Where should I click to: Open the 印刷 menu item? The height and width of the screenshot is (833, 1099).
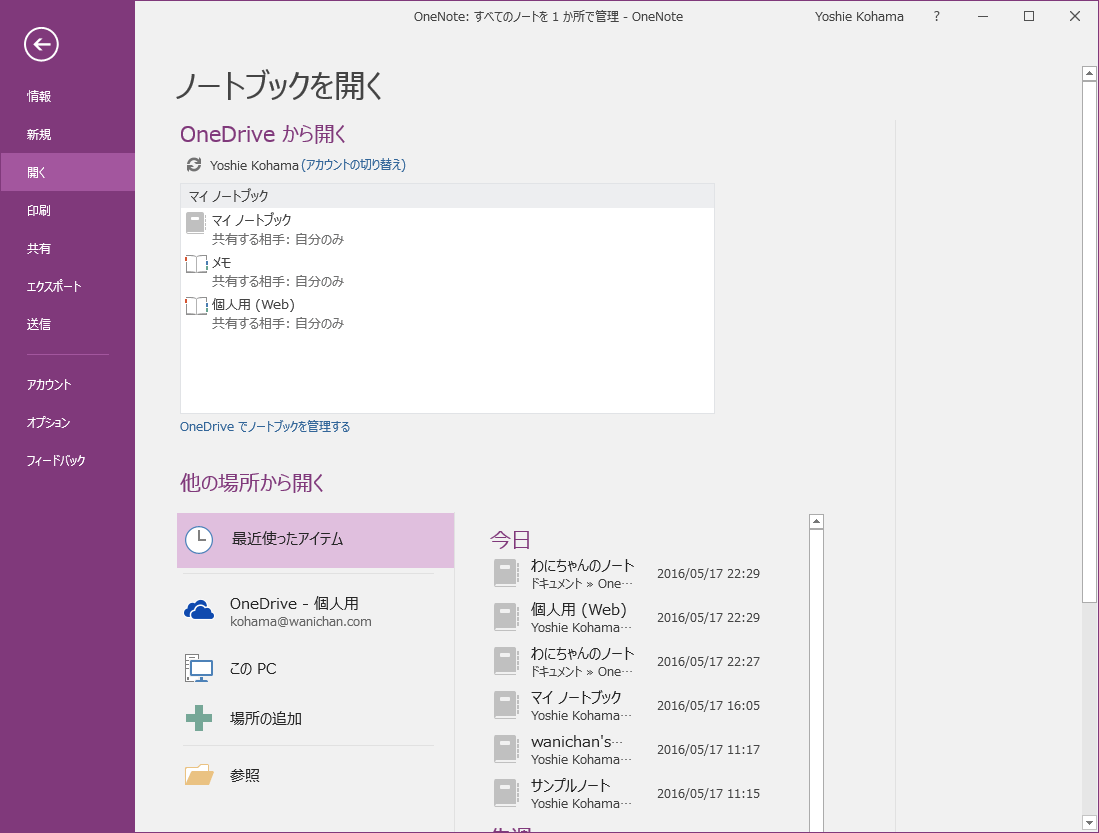67,210
